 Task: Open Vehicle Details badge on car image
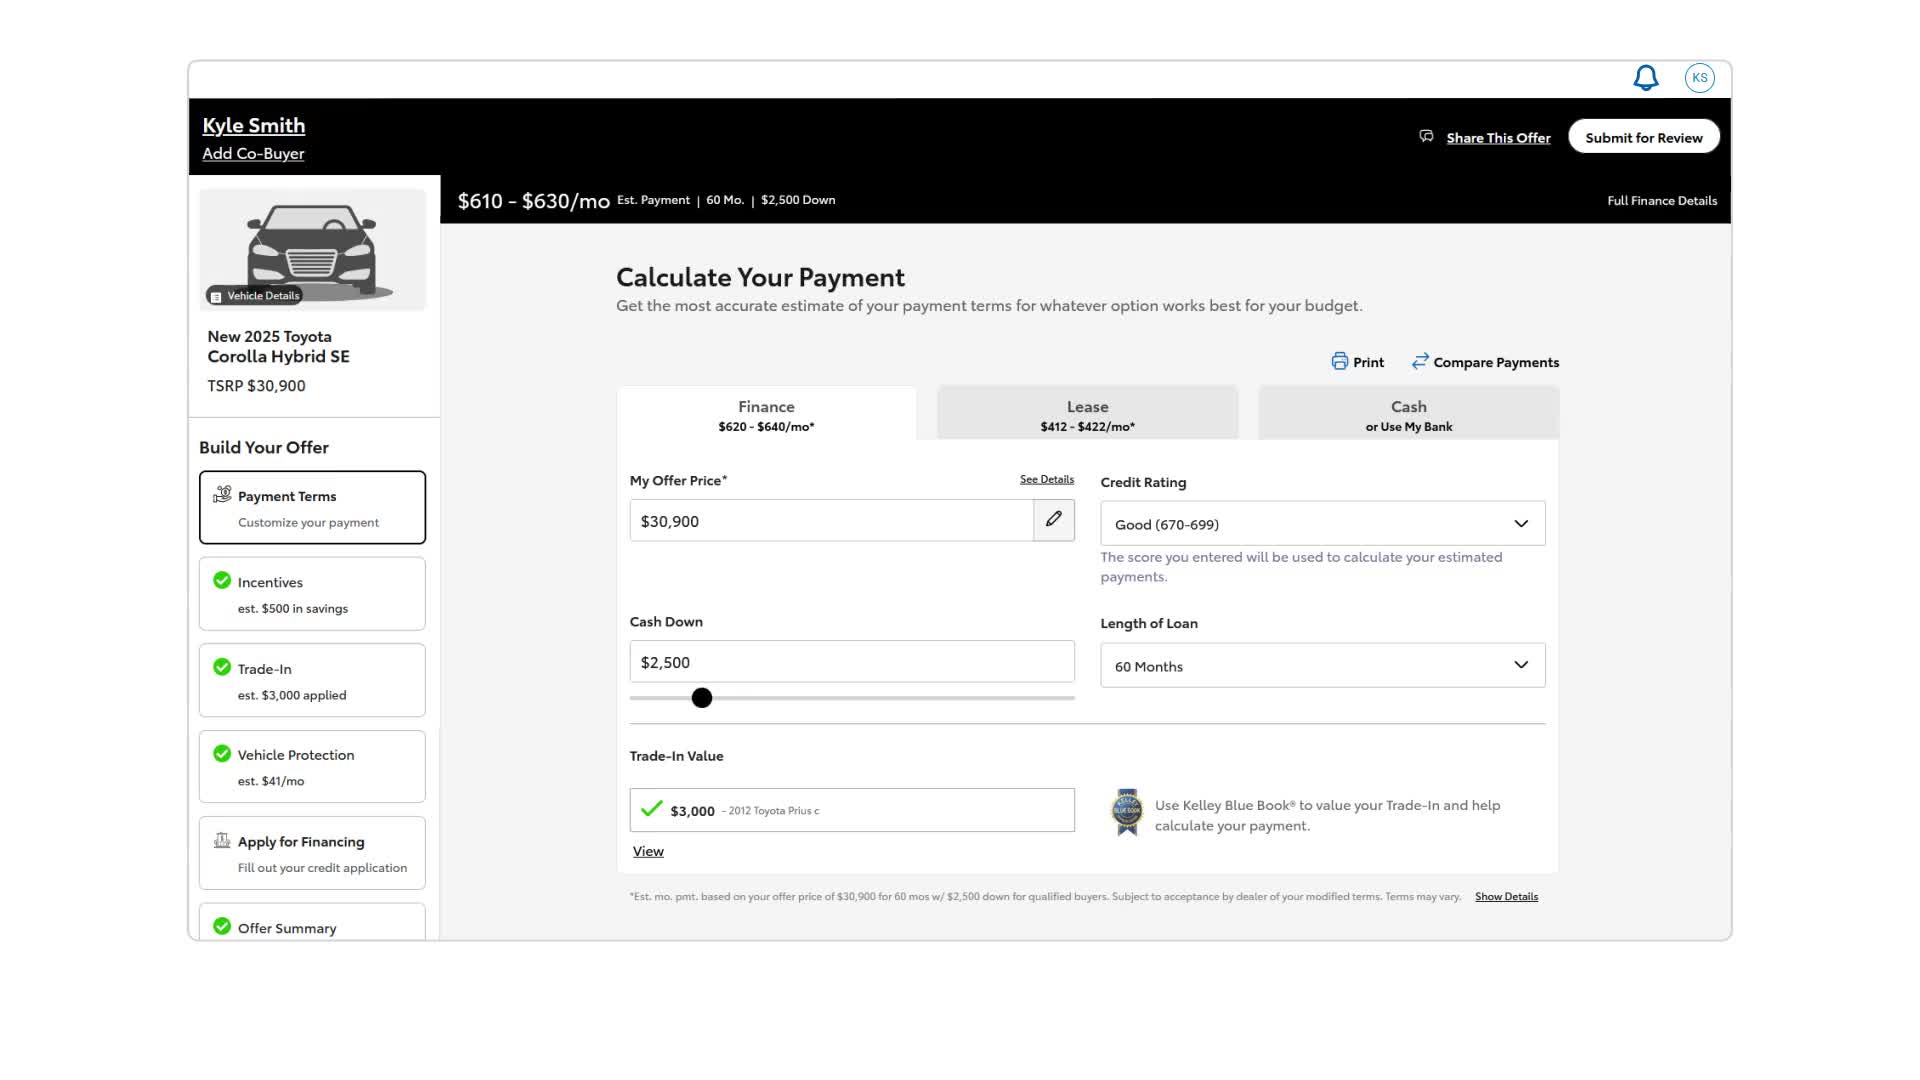click(254, 296)
